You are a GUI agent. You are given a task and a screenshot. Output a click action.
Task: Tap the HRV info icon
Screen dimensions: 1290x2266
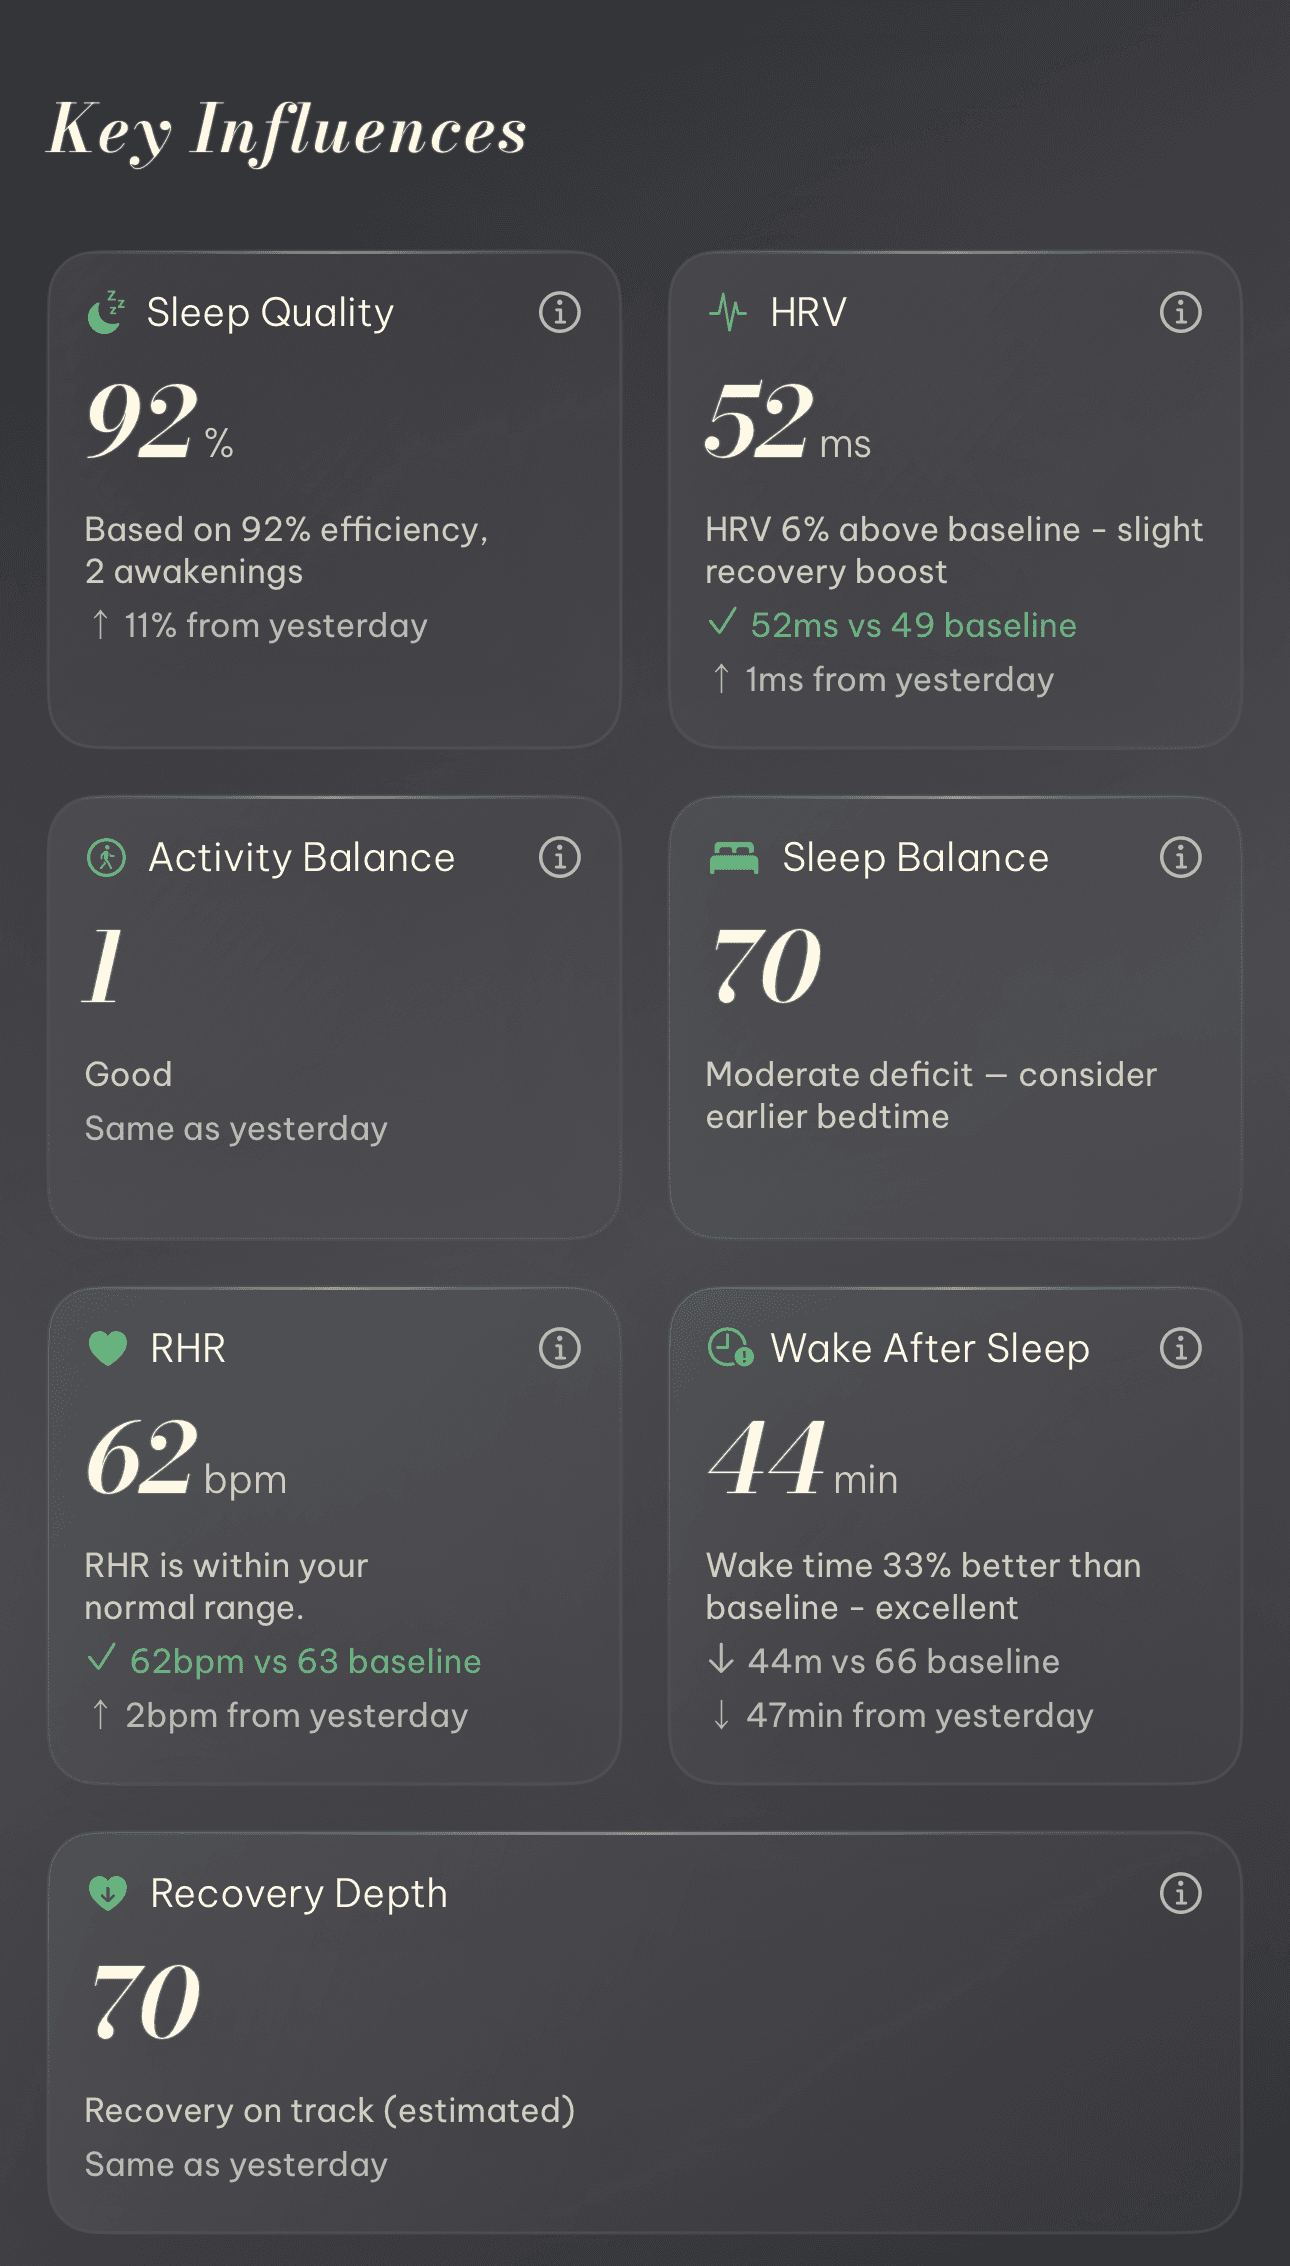(1180, 313)
